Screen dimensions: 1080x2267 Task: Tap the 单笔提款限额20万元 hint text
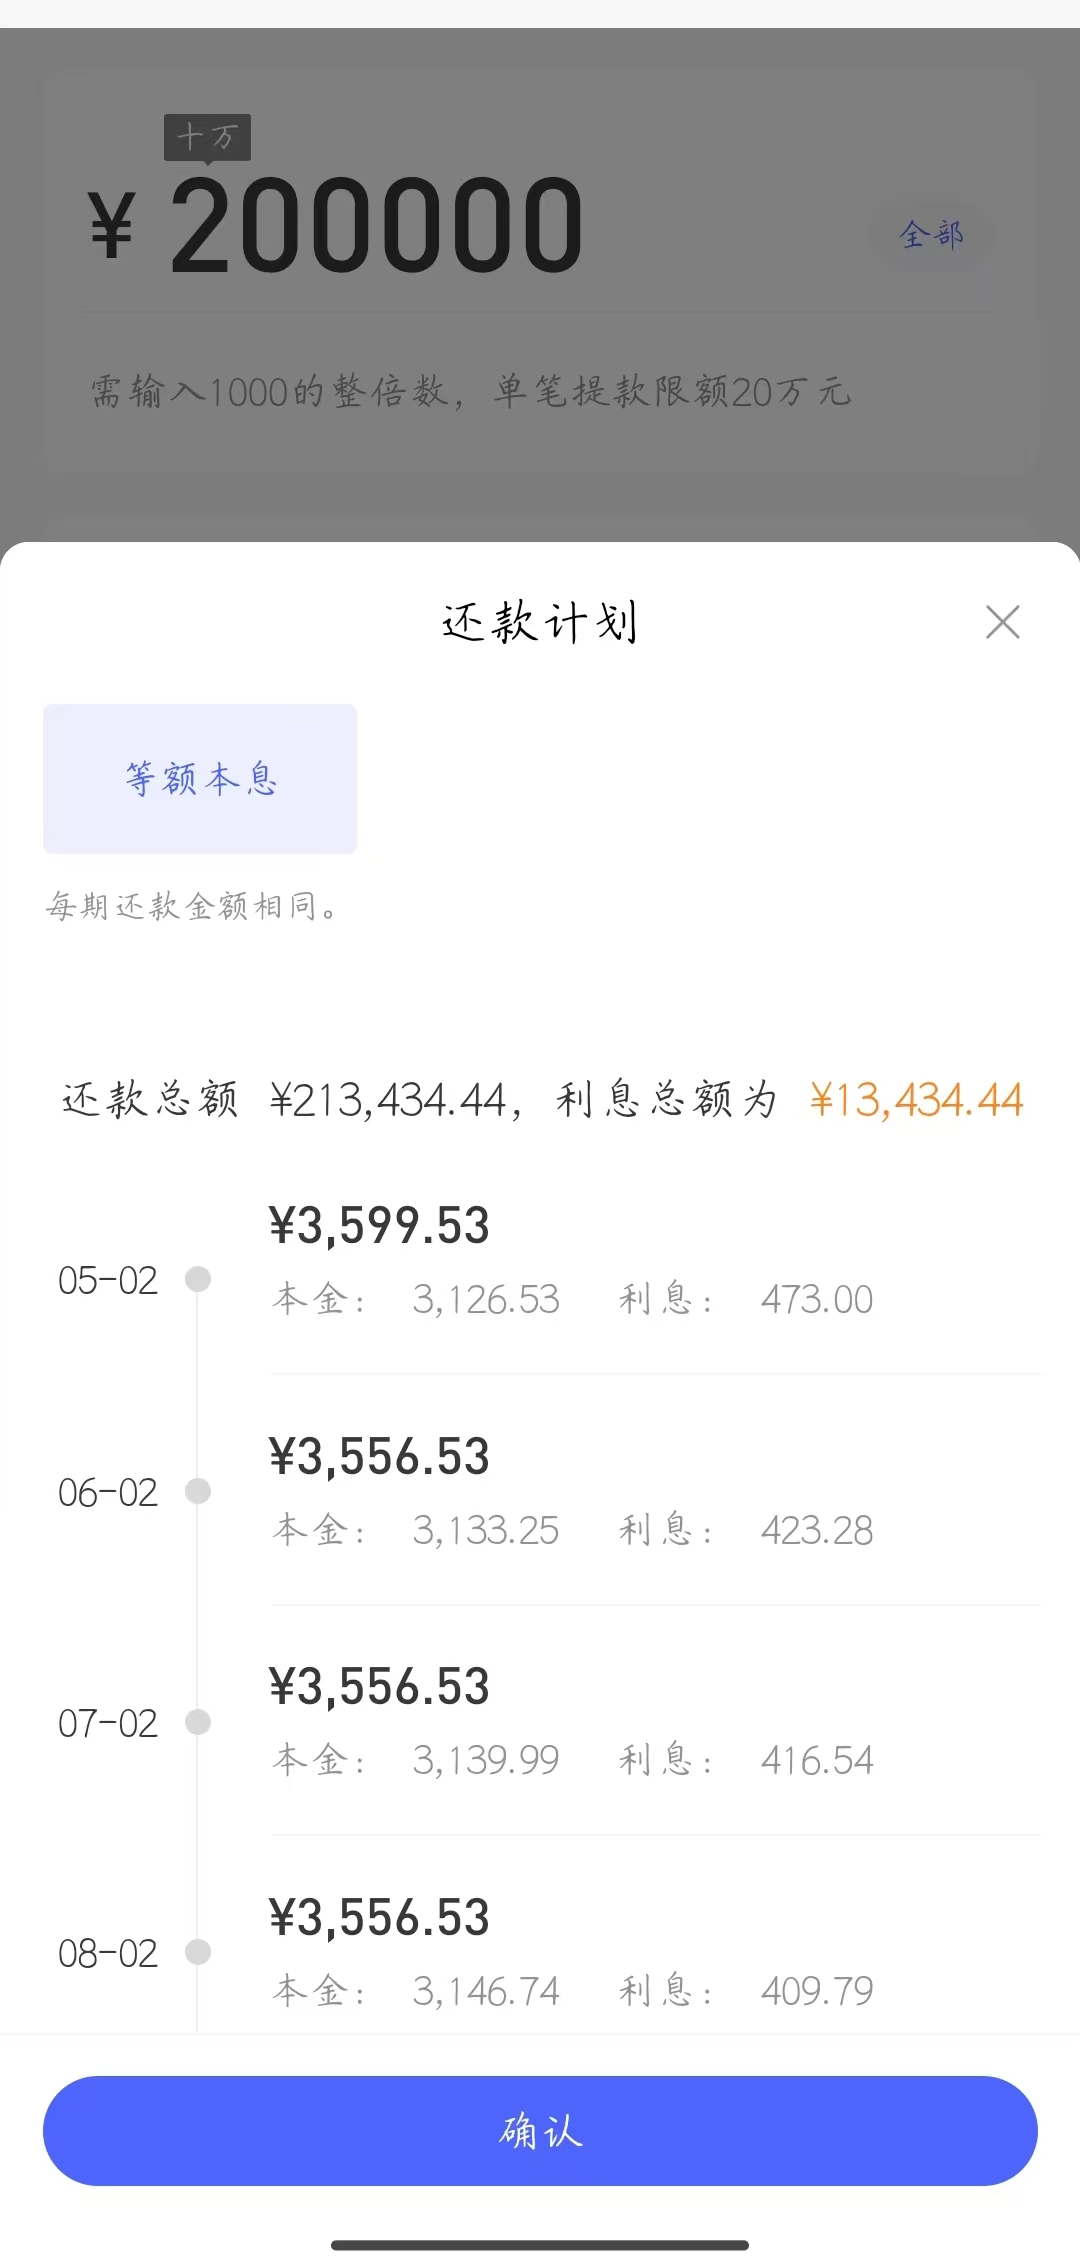672,391
